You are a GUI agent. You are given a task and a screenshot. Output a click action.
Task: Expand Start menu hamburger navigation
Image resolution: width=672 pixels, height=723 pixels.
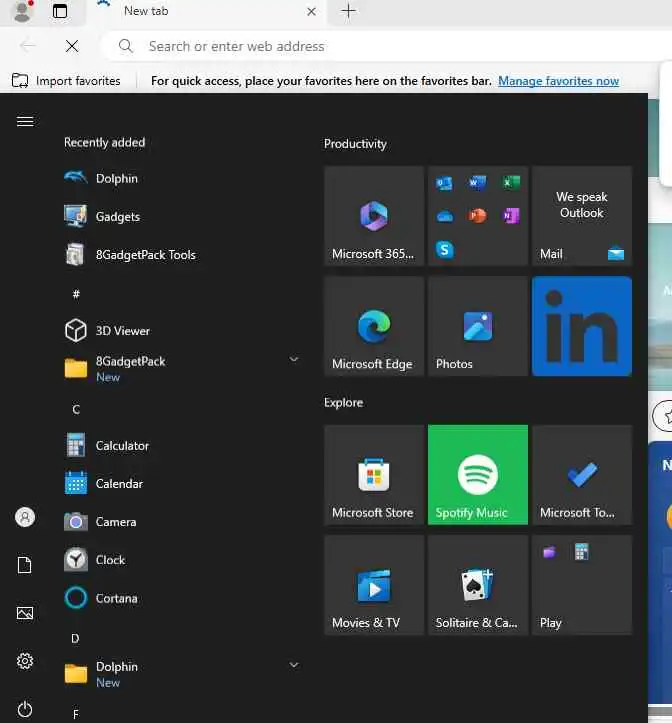click(x=25, y=121)
